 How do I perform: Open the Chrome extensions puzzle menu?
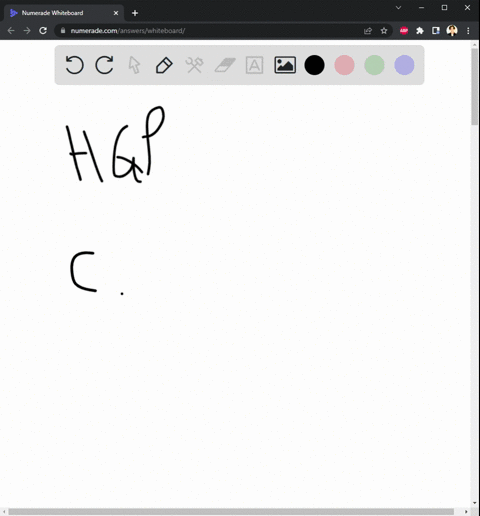(x=420, y=31)
